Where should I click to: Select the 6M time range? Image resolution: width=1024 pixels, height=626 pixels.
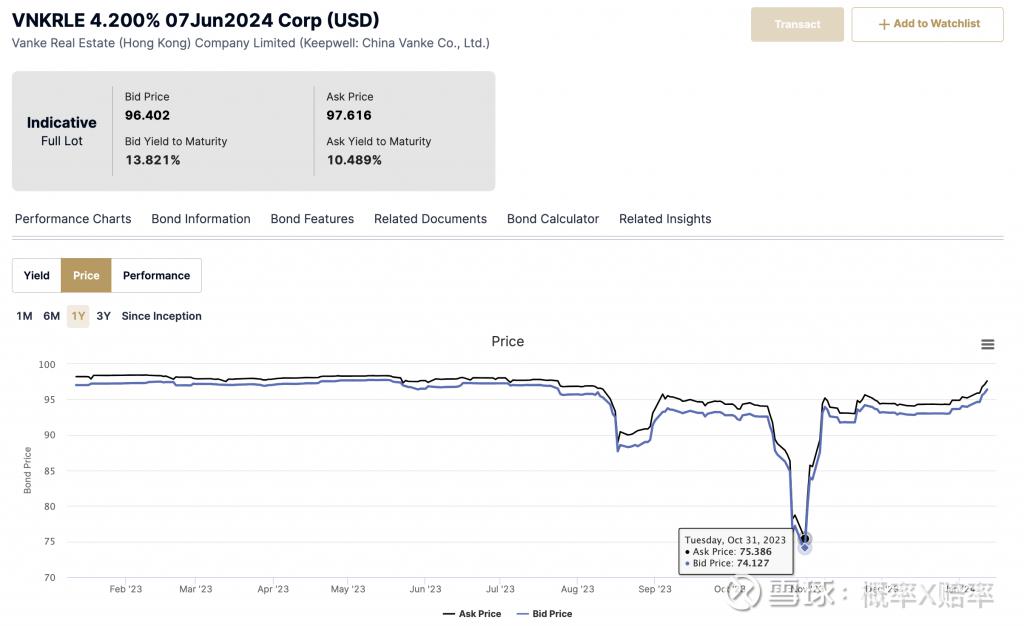coord(51,316)
